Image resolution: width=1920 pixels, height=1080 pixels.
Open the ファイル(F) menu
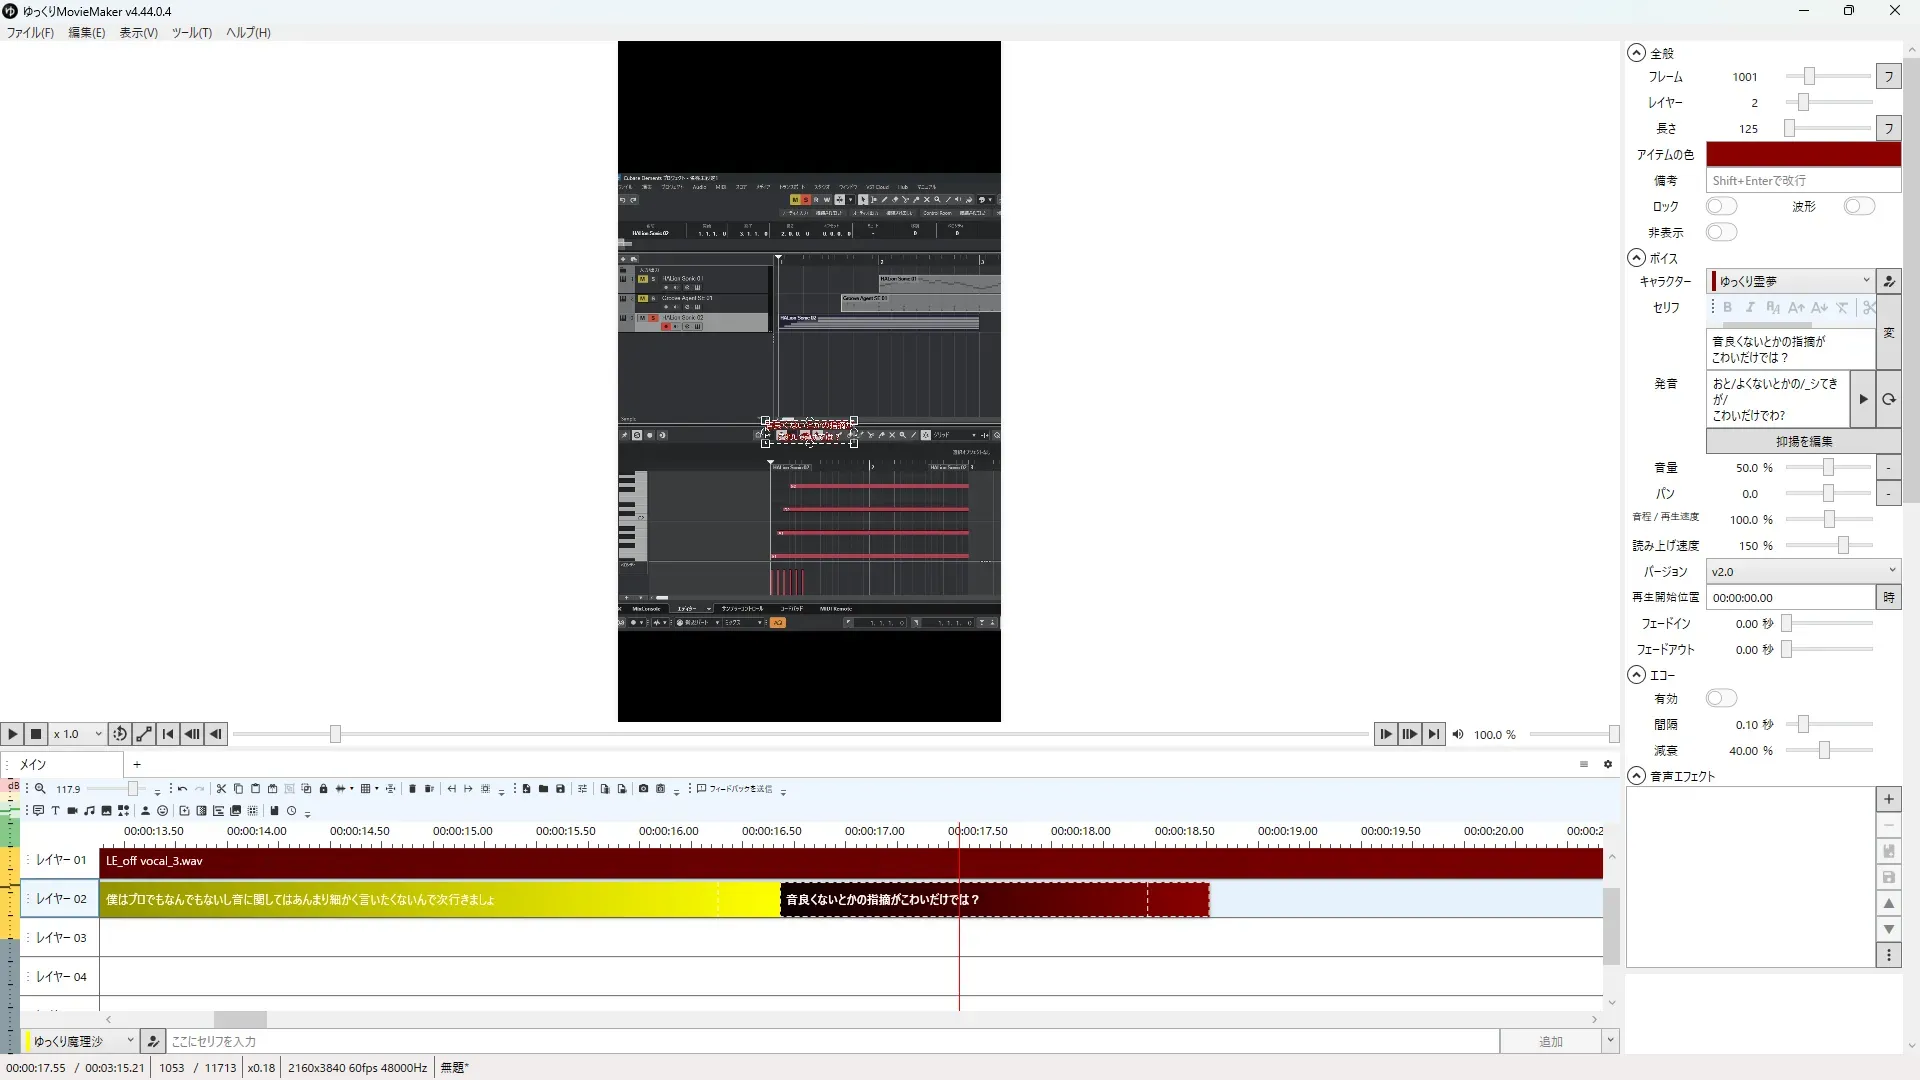coord(30,32)
